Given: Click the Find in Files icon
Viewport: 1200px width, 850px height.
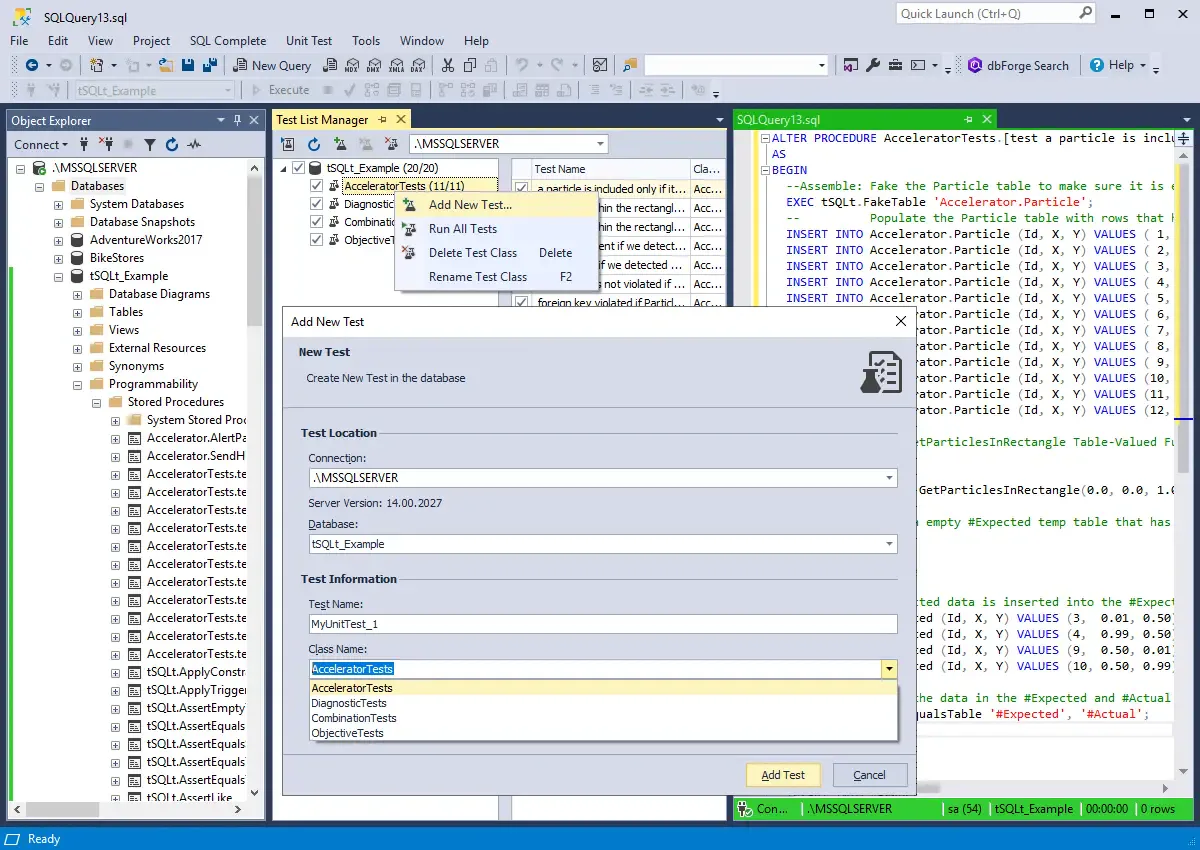Looking at the screenshot, I should tap(629, 65).
